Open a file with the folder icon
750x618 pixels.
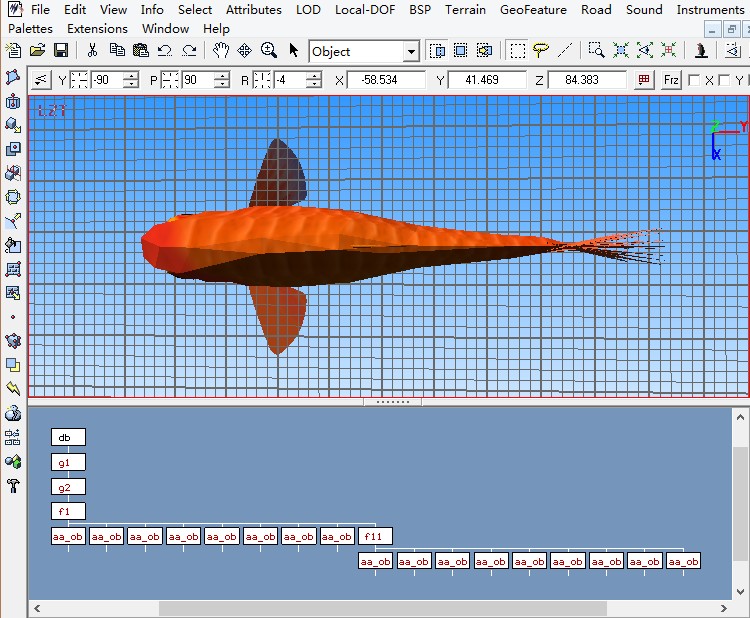click(x=37, y=50)
